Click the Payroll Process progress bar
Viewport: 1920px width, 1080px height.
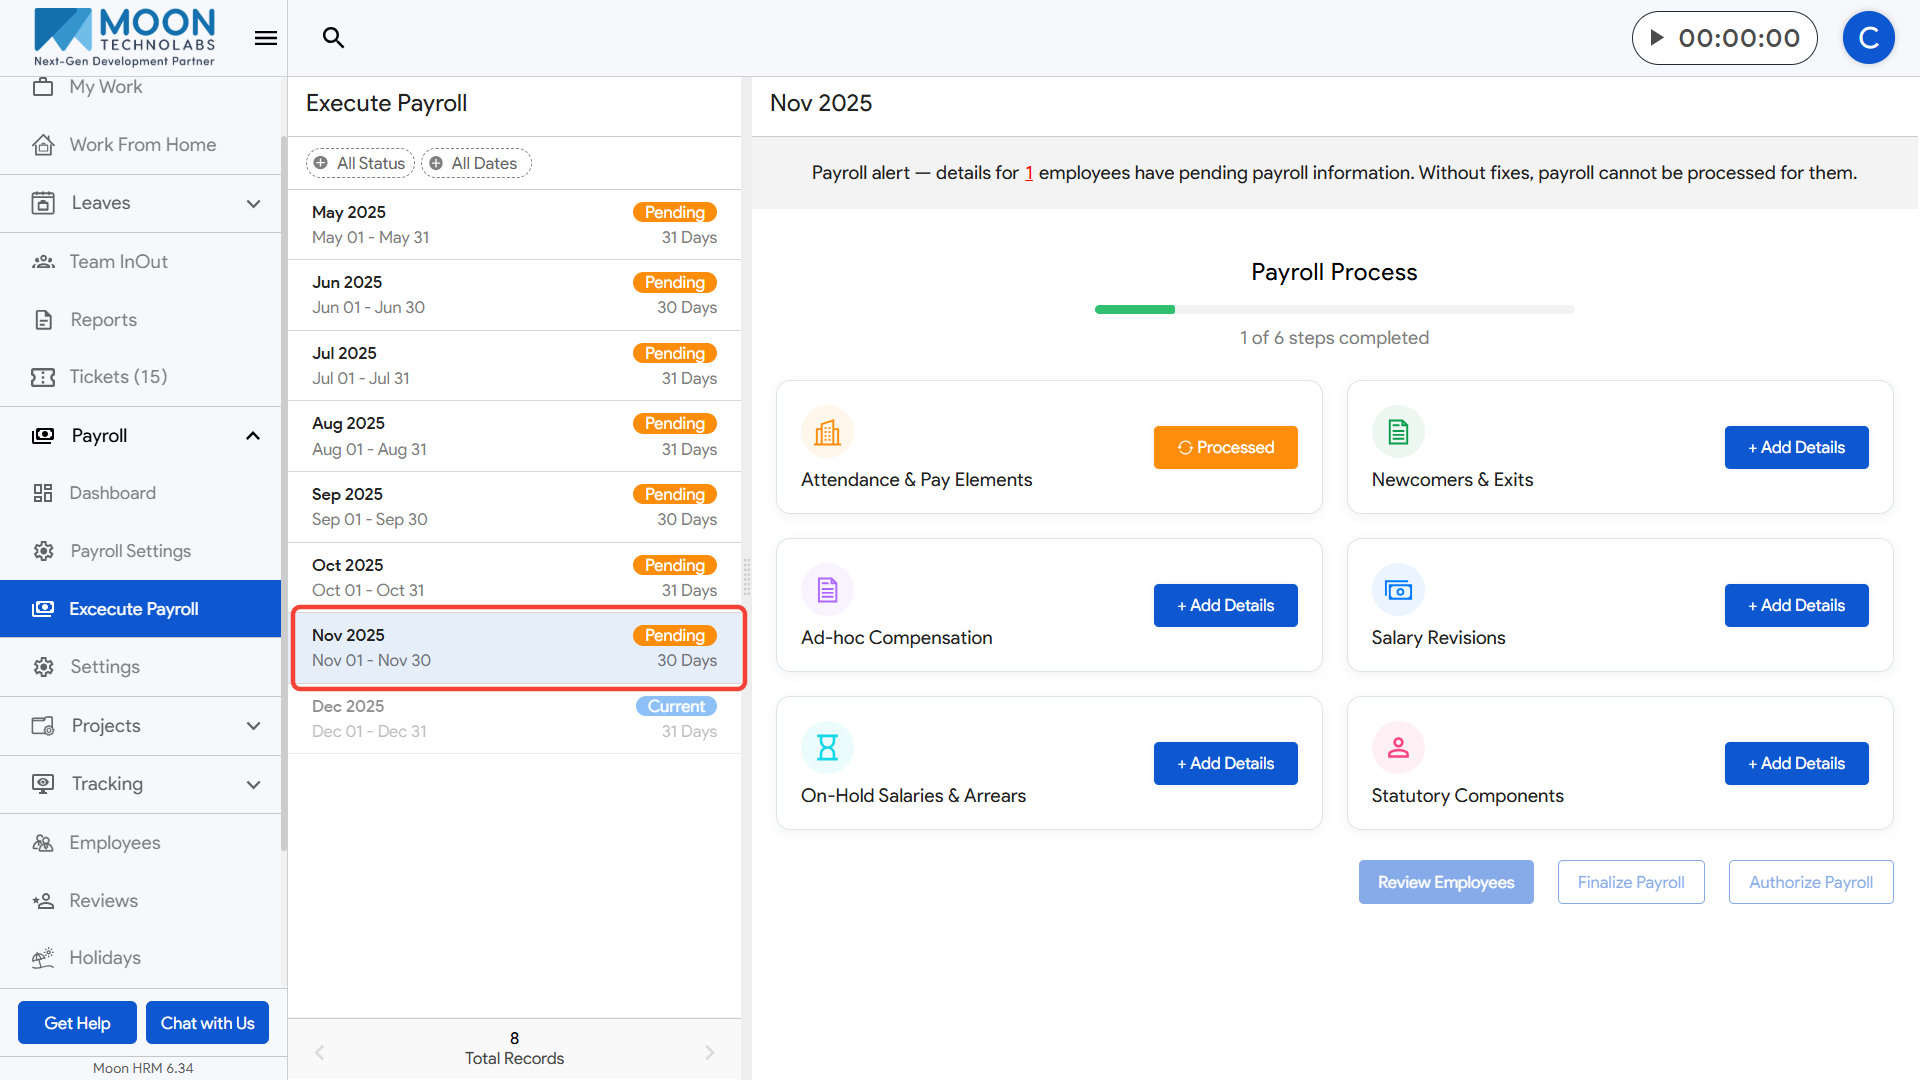click(x=1334, y=310)
